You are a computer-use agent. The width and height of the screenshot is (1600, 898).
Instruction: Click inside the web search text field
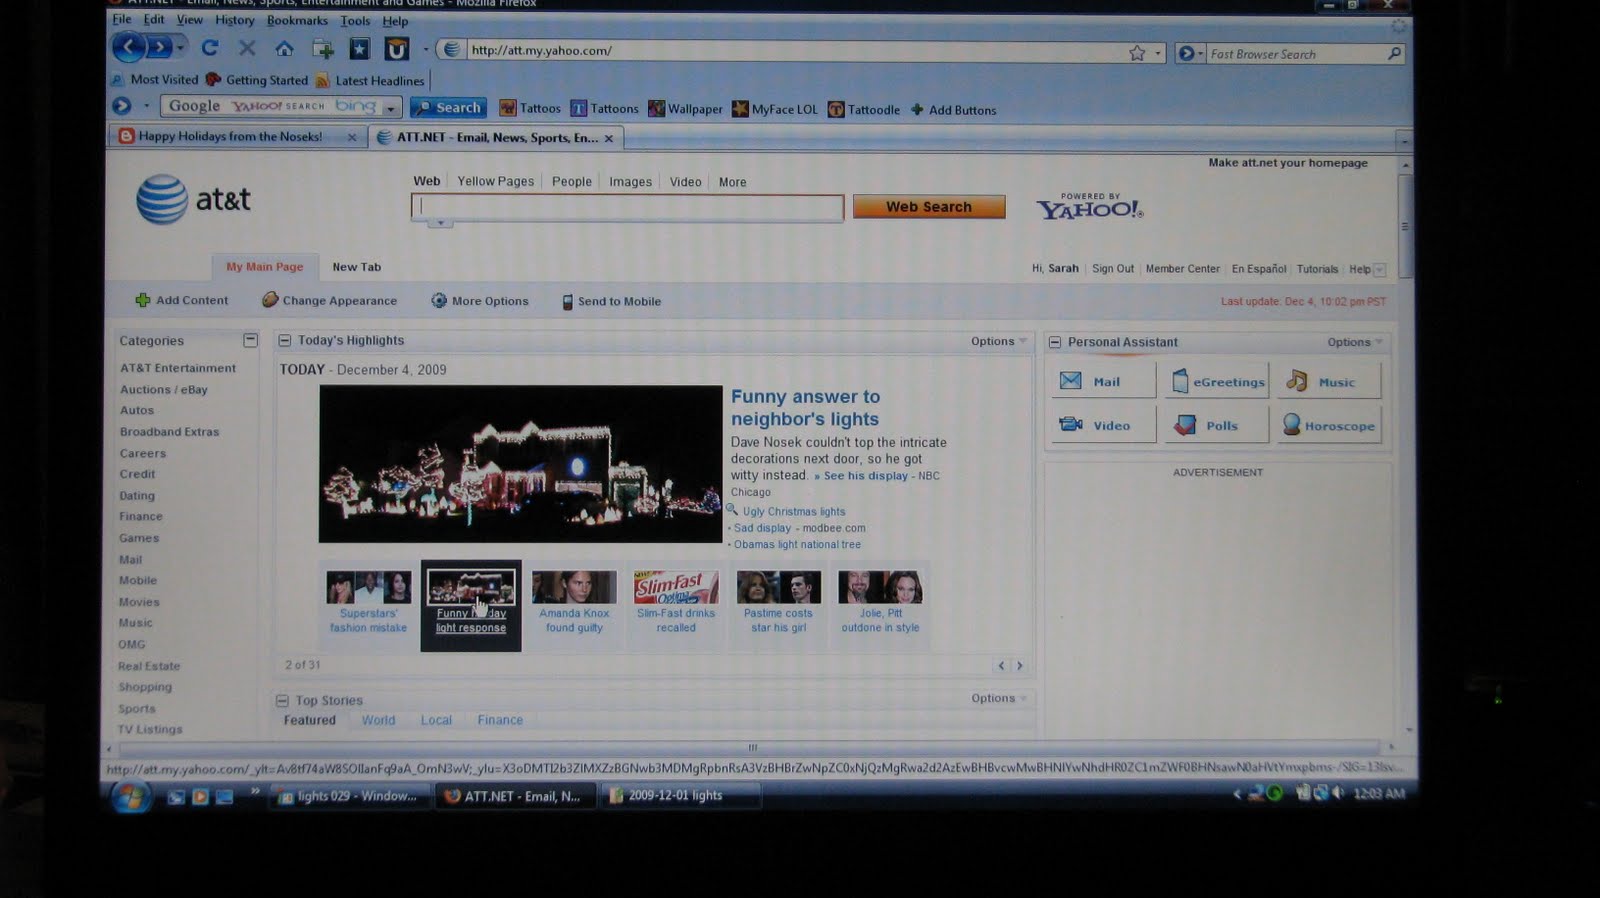pos(627,207)
